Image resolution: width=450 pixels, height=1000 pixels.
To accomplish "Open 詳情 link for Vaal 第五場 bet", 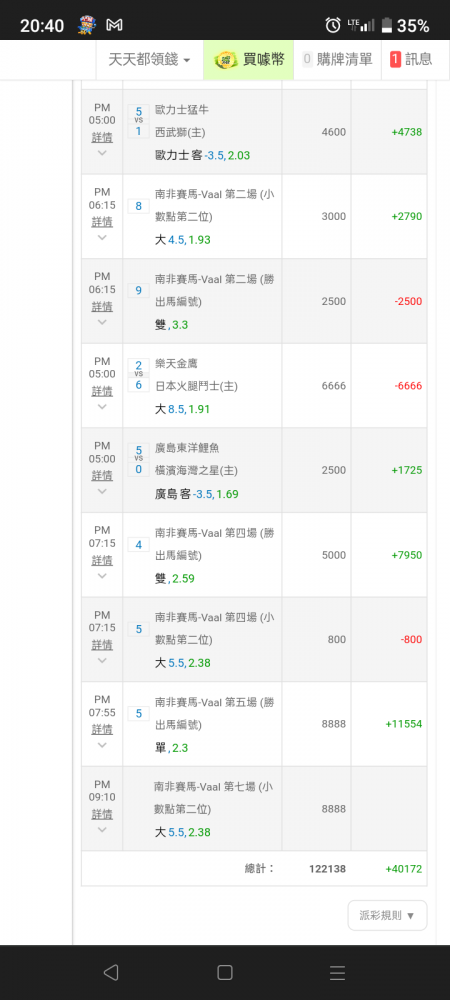I will tap(102, 729).
